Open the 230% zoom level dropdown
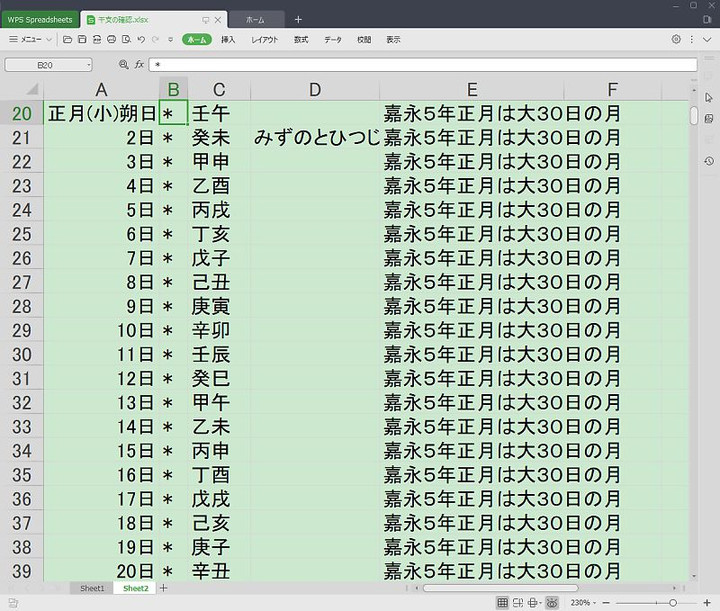Image resolution: width=720 pixels, height=611 pixels. pyautogui.click(x=583, y=603)
